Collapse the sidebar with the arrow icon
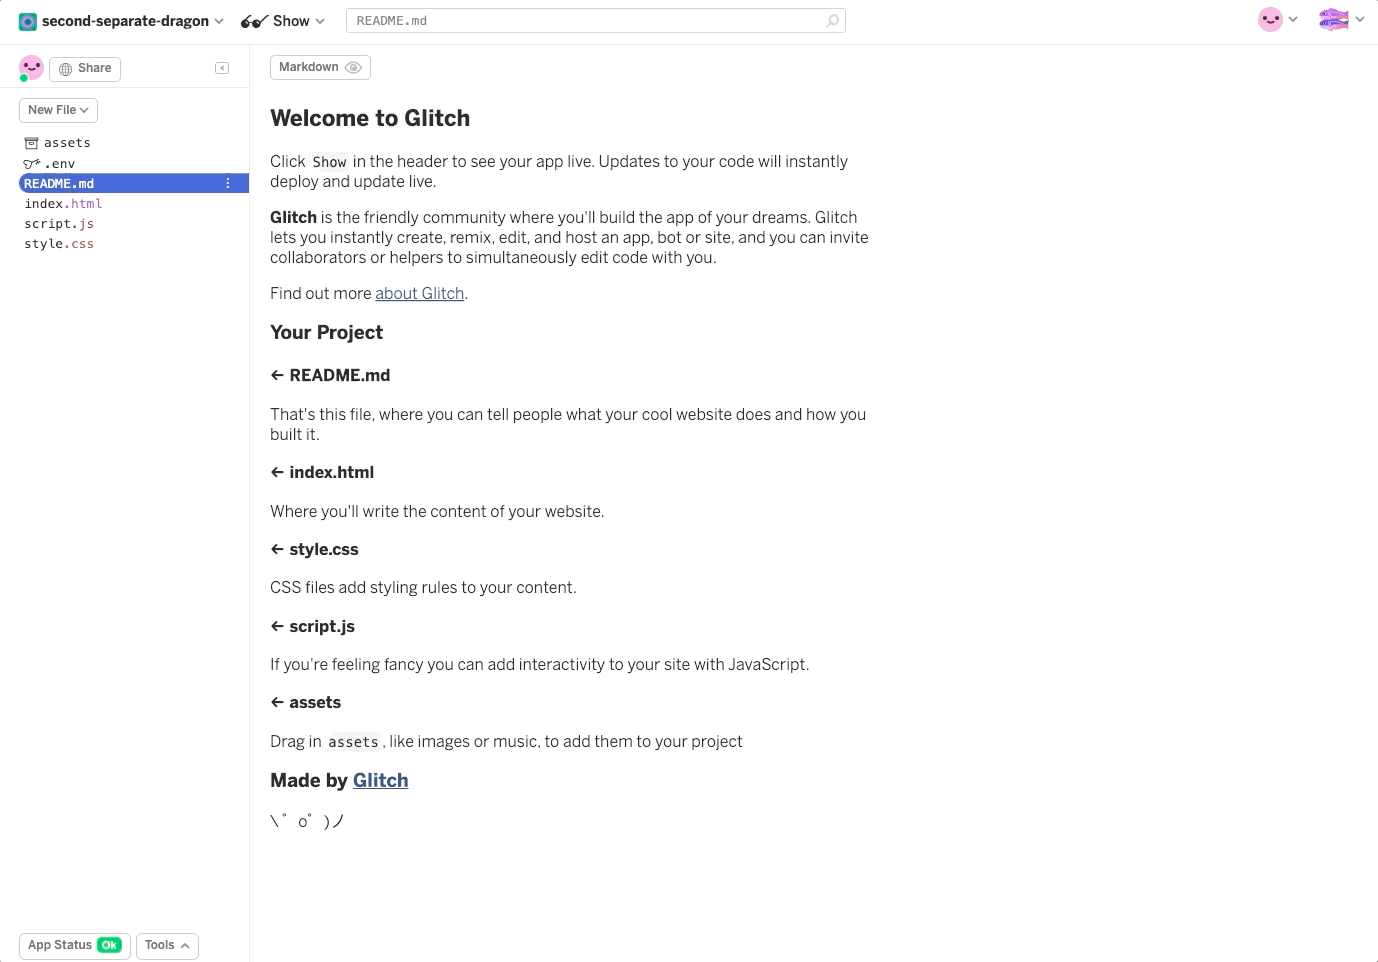Image resolution: width=1378 pixels, height=962 pixels. (x=222, y=68)
